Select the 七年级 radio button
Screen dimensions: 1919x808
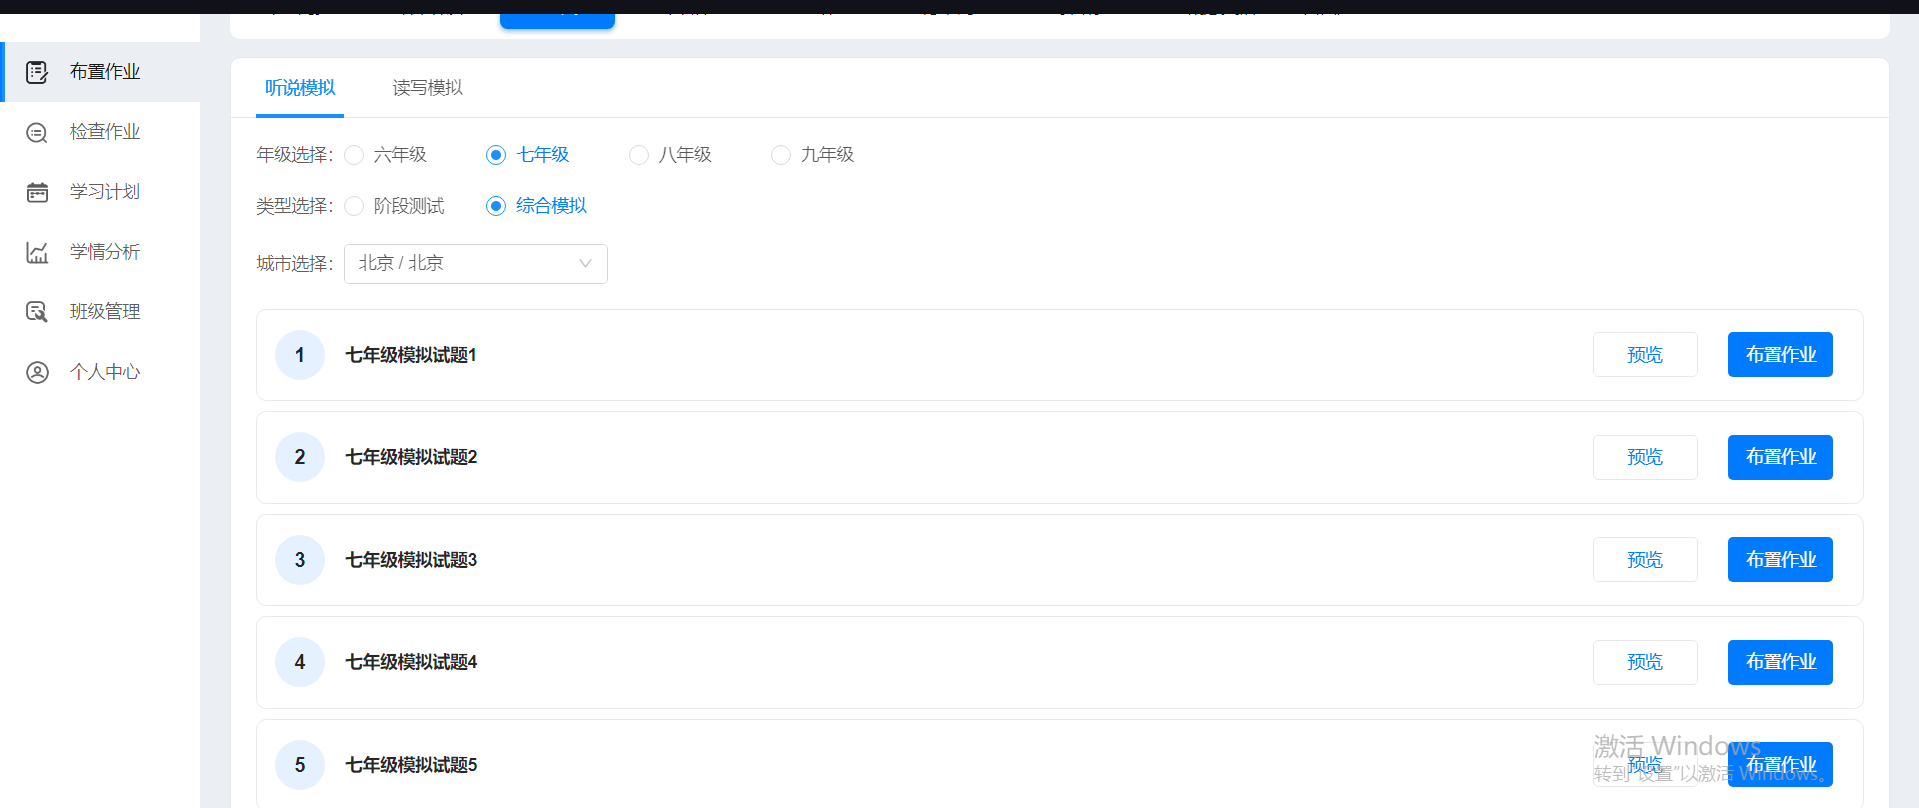point(496,155)
